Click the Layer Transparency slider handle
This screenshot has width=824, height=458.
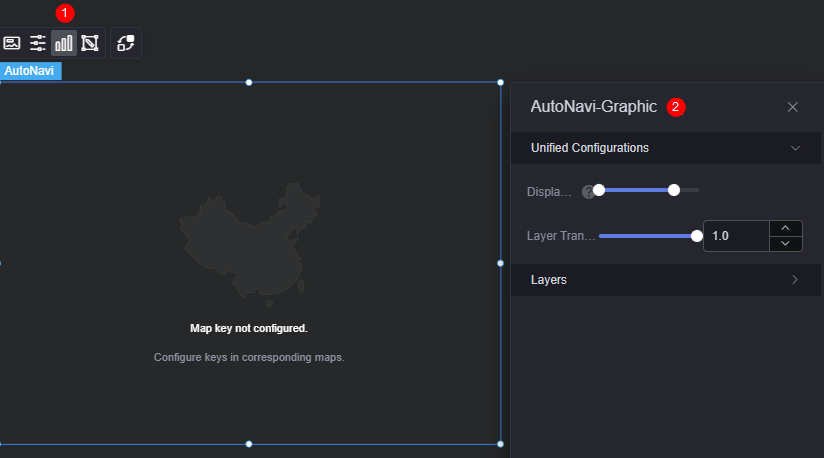696,236
